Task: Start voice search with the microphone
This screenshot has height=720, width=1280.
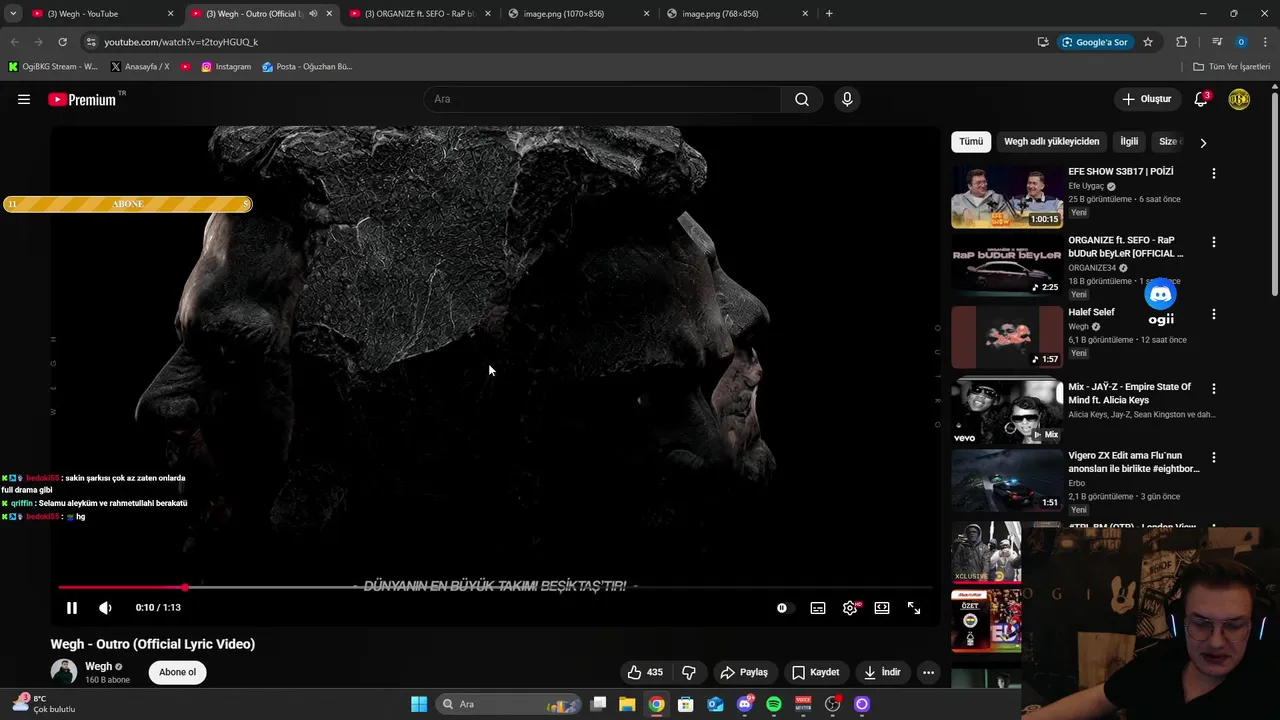Action: click(847, 99)
